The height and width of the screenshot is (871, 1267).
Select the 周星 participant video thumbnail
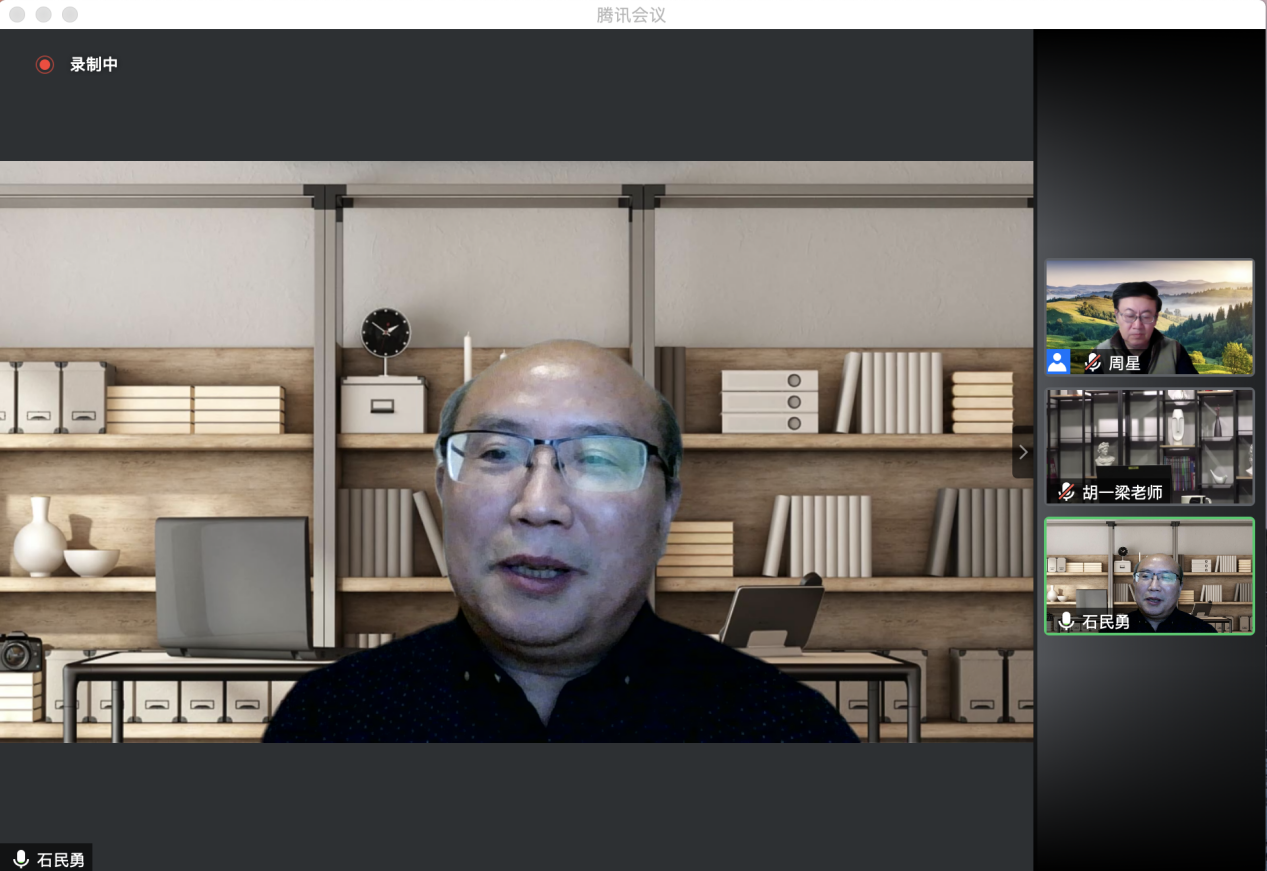pos(1149,317)
